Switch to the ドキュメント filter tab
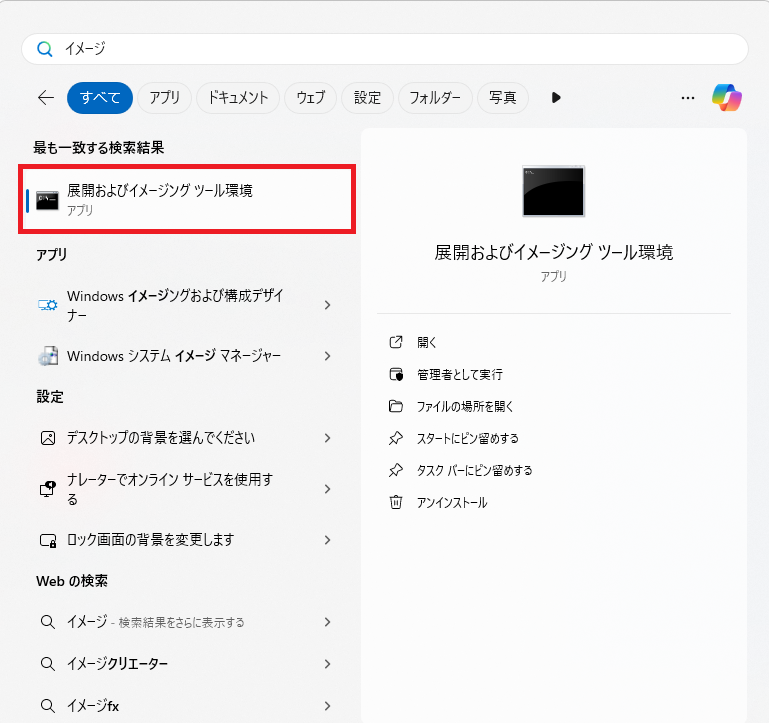Screen dimensions: 769x723 pos(238,98)
